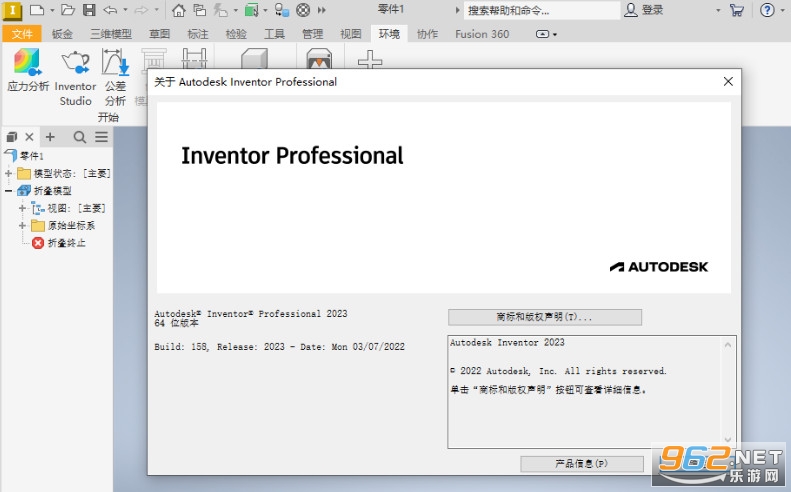Open the undo history dropdown arrow
The width and height of the screenshot is (791, 492).
[x=125, y=10]
